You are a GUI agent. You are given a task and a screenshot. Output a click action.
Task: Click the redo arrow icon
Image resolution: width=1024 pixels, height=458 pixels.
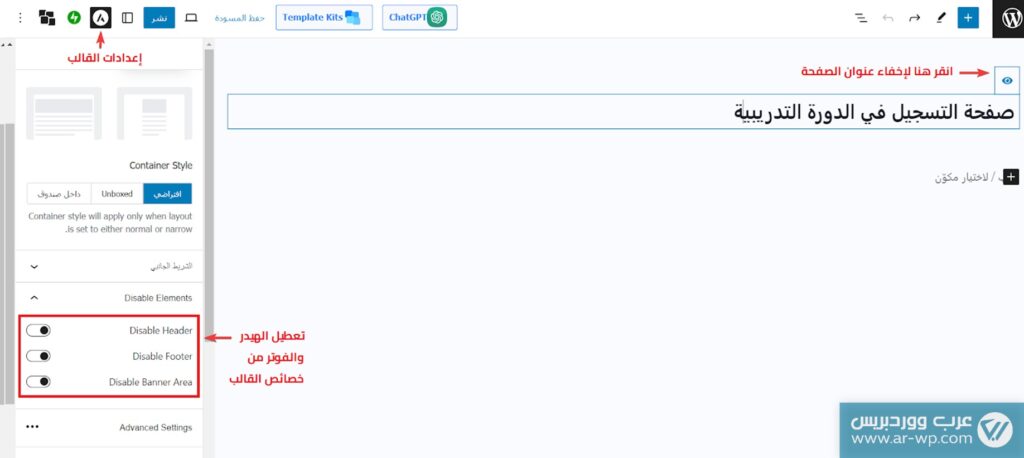(x=914, y=18)
